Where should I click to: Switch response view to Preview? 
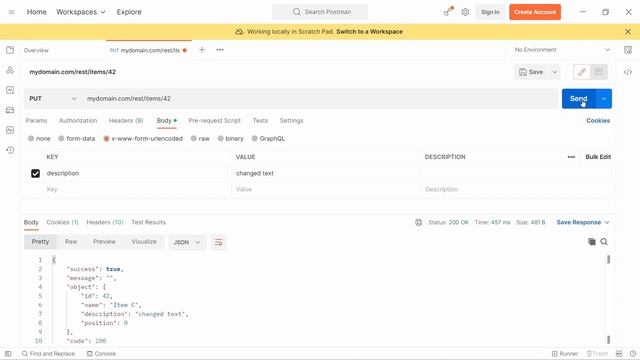[104, 242]
